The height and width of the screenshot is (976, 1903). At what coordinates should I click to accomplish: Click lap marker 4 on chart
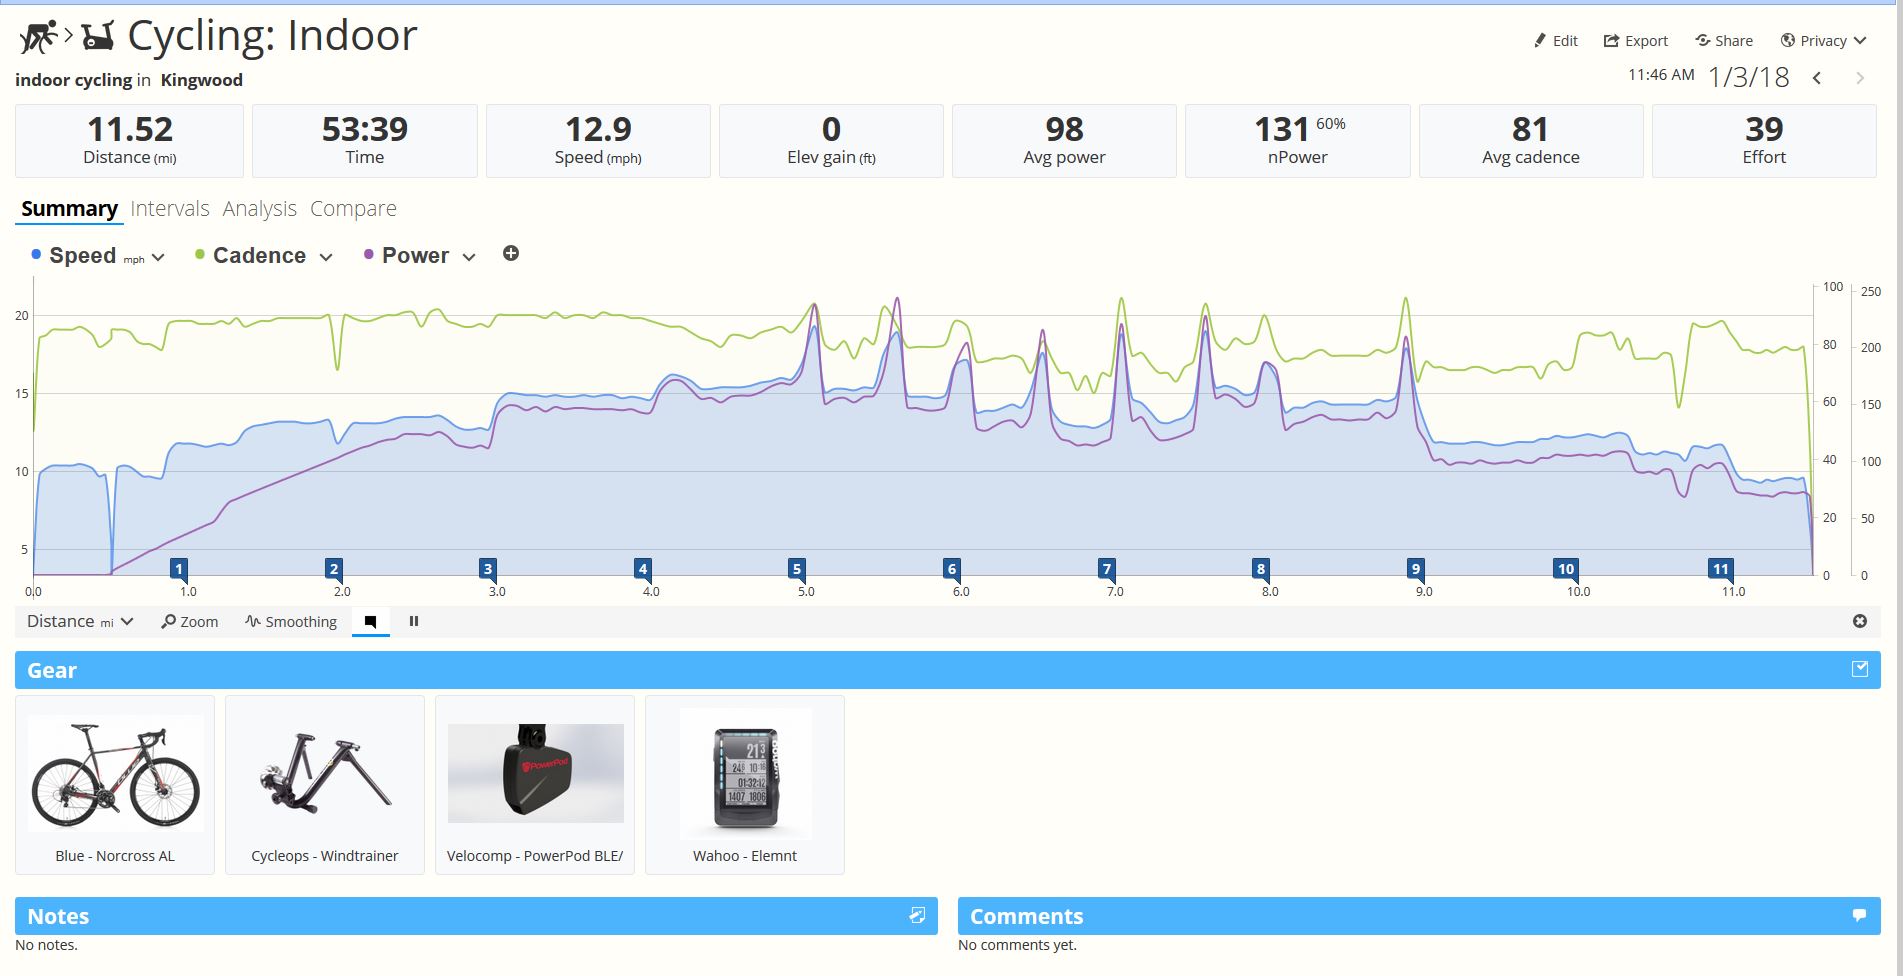click(643, 569)
